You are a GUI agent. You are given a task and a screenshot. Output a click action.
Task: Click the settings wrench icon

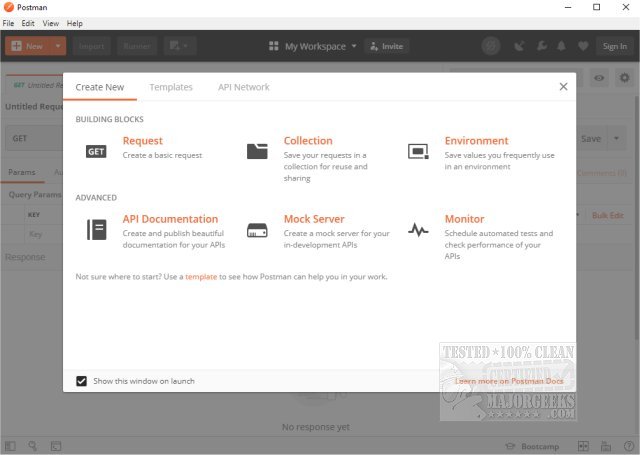coord(541,46)
